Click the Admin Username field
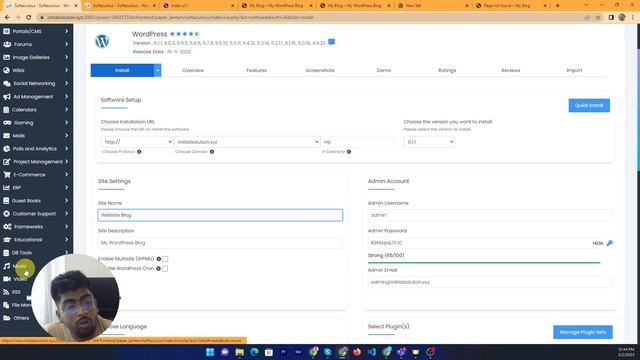This screenshot has height=360, width=640. (x=490, y=215)
